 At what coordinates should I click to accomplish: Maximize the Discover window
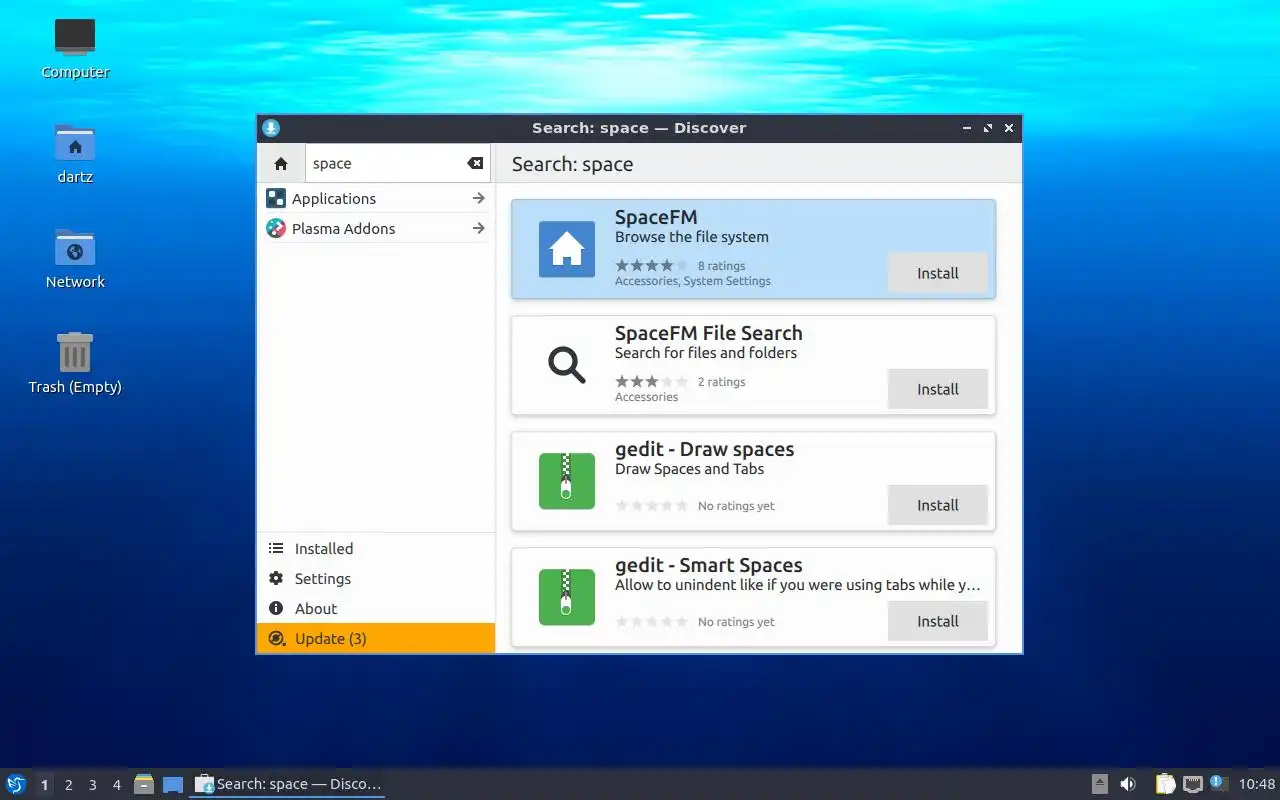[988, 128]
